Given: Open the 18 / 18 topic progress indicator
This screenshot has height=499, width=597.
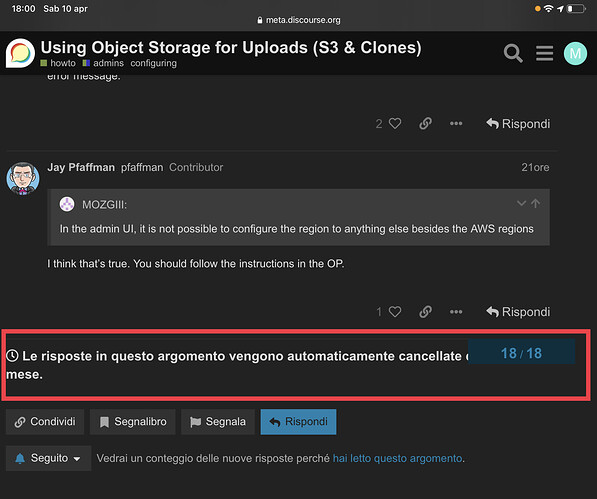Looking at the screenshot, I should (x=521, y=353).
